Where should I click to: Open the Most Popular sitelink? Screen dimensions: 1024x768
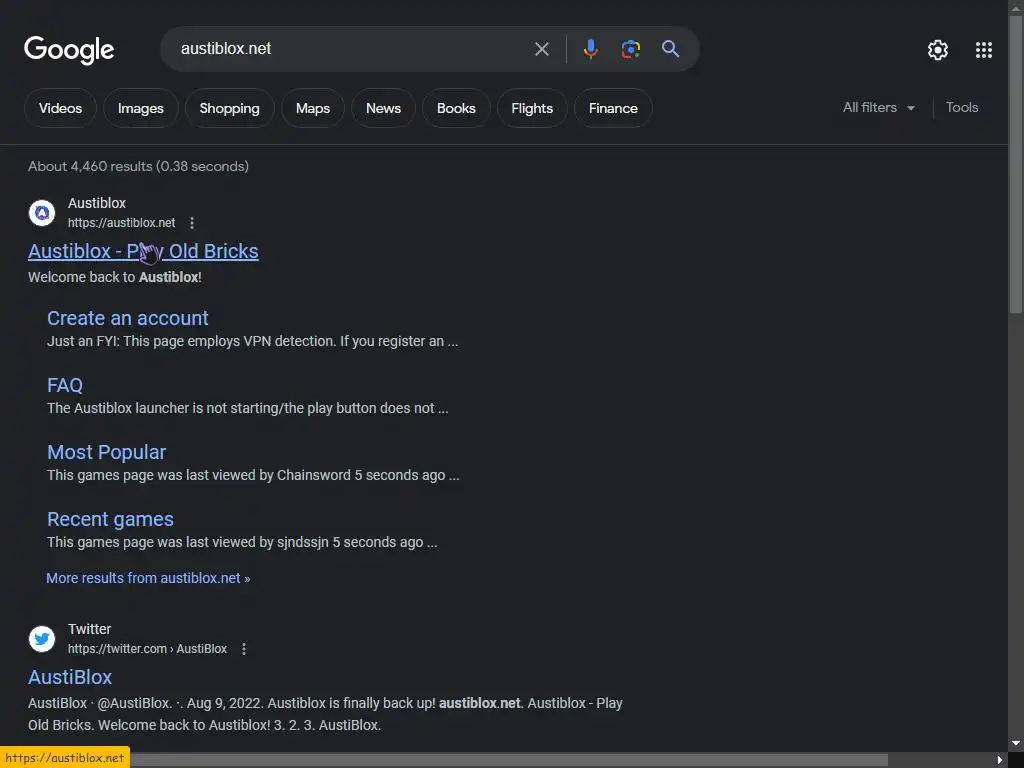tap(106, 452)
